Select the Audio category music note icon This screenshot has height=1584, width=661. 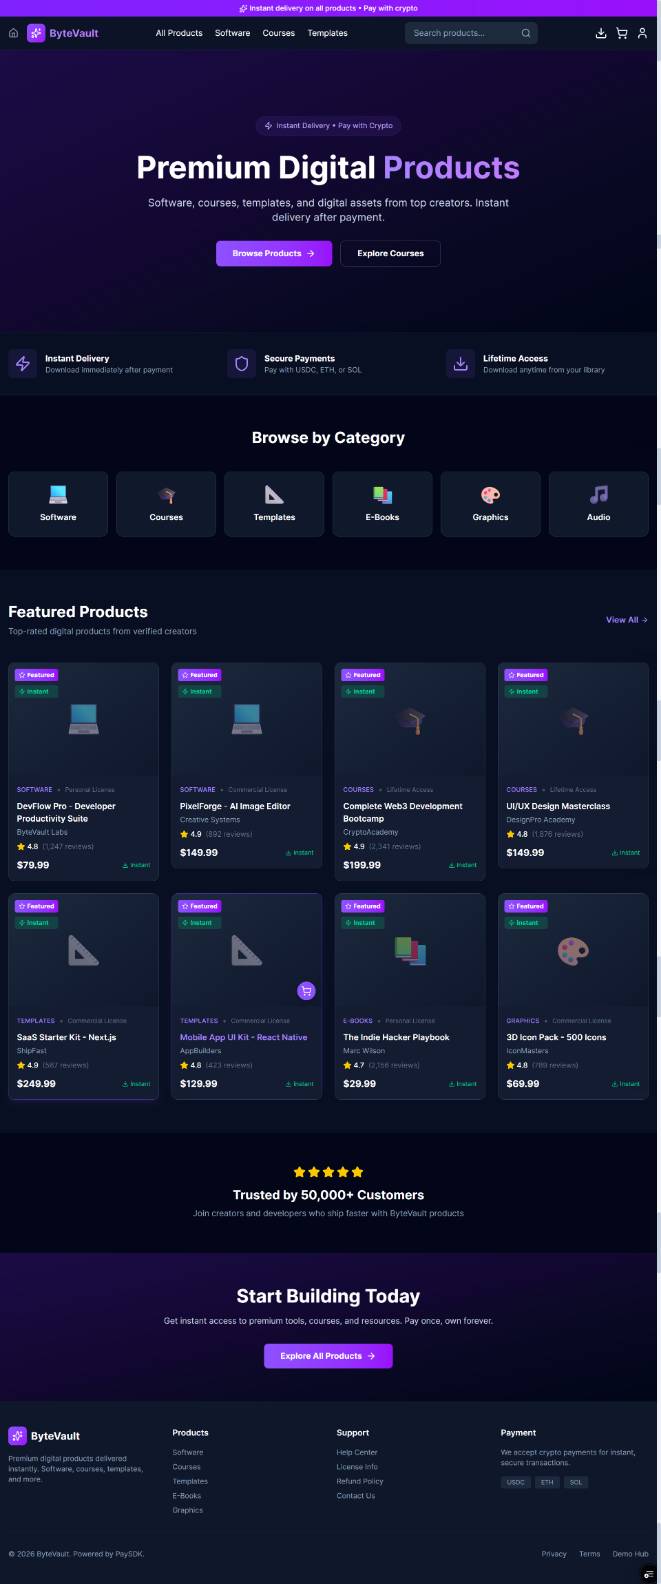coord(598,494)
